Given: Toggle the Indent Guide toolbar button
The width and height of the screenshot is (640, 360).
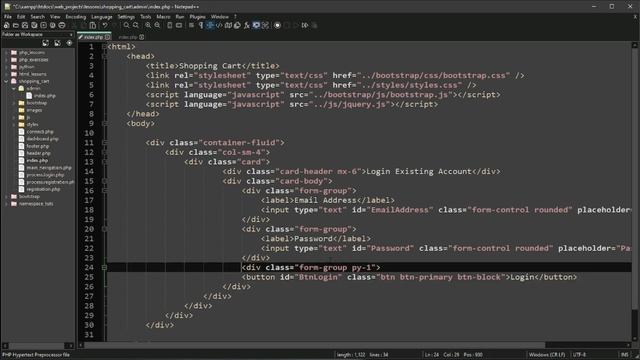Looking at the screenshot, I should [x=210, y=25].
